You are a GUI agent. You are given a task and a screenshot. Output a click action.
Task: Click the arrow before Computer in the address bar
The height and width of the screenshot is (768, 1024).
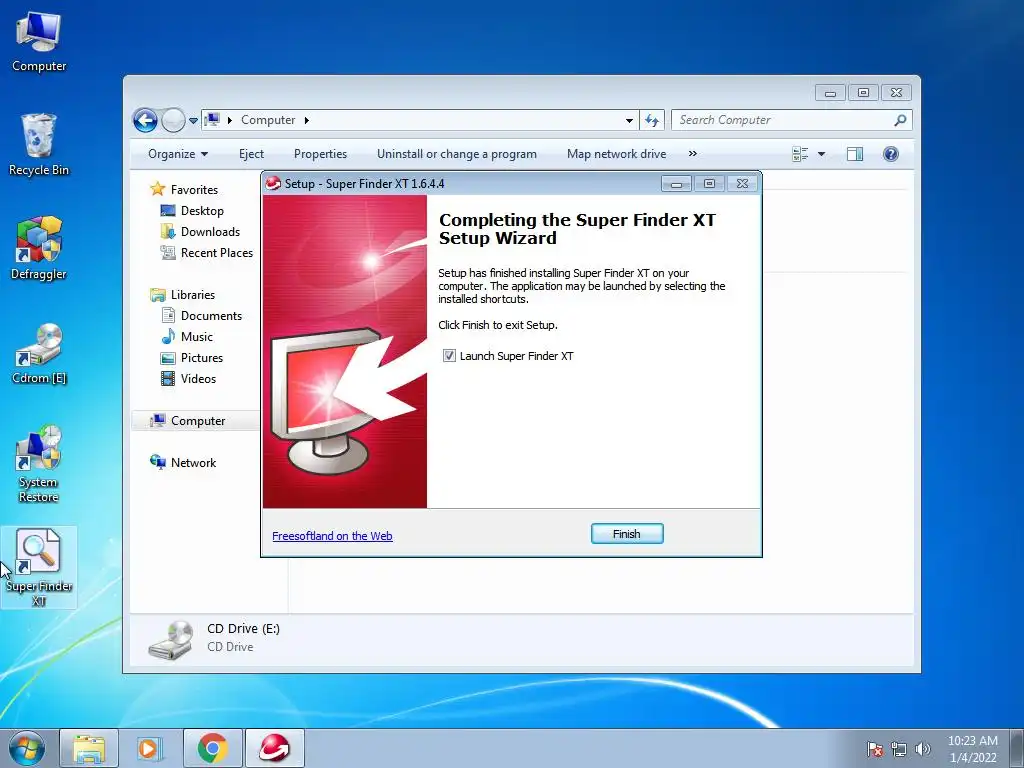tap(230, 120)
